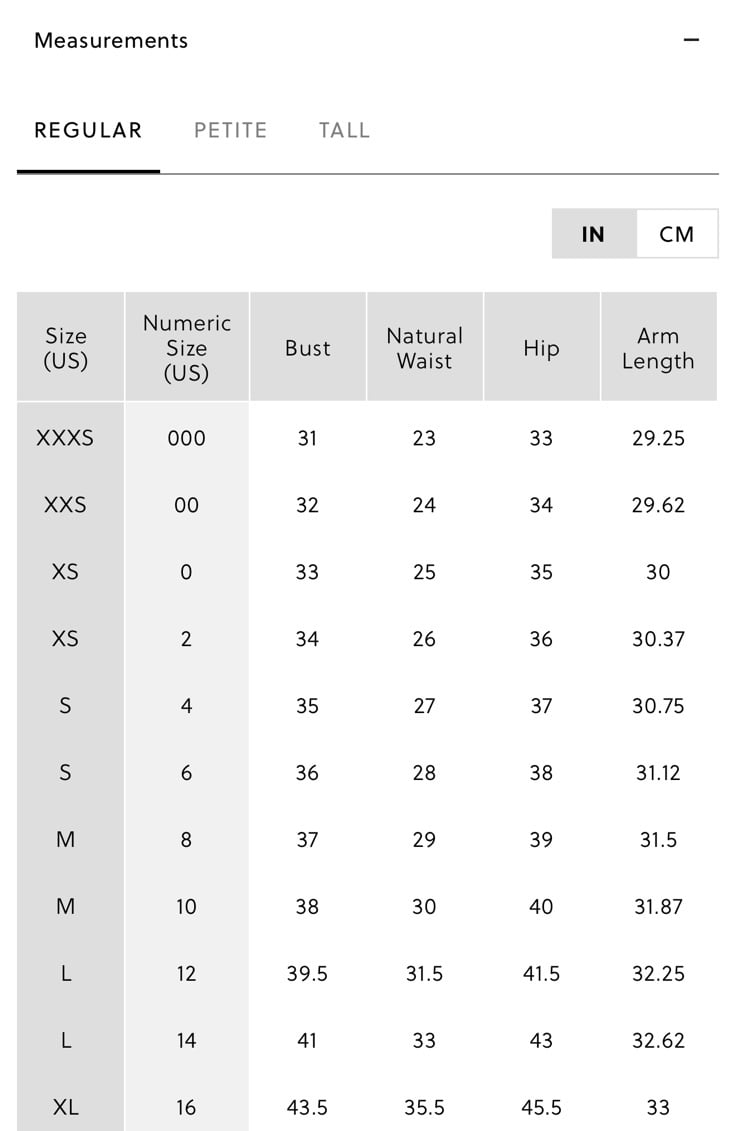
Task: Click the Numeric Size (US) header
Action: pos(187,346)
